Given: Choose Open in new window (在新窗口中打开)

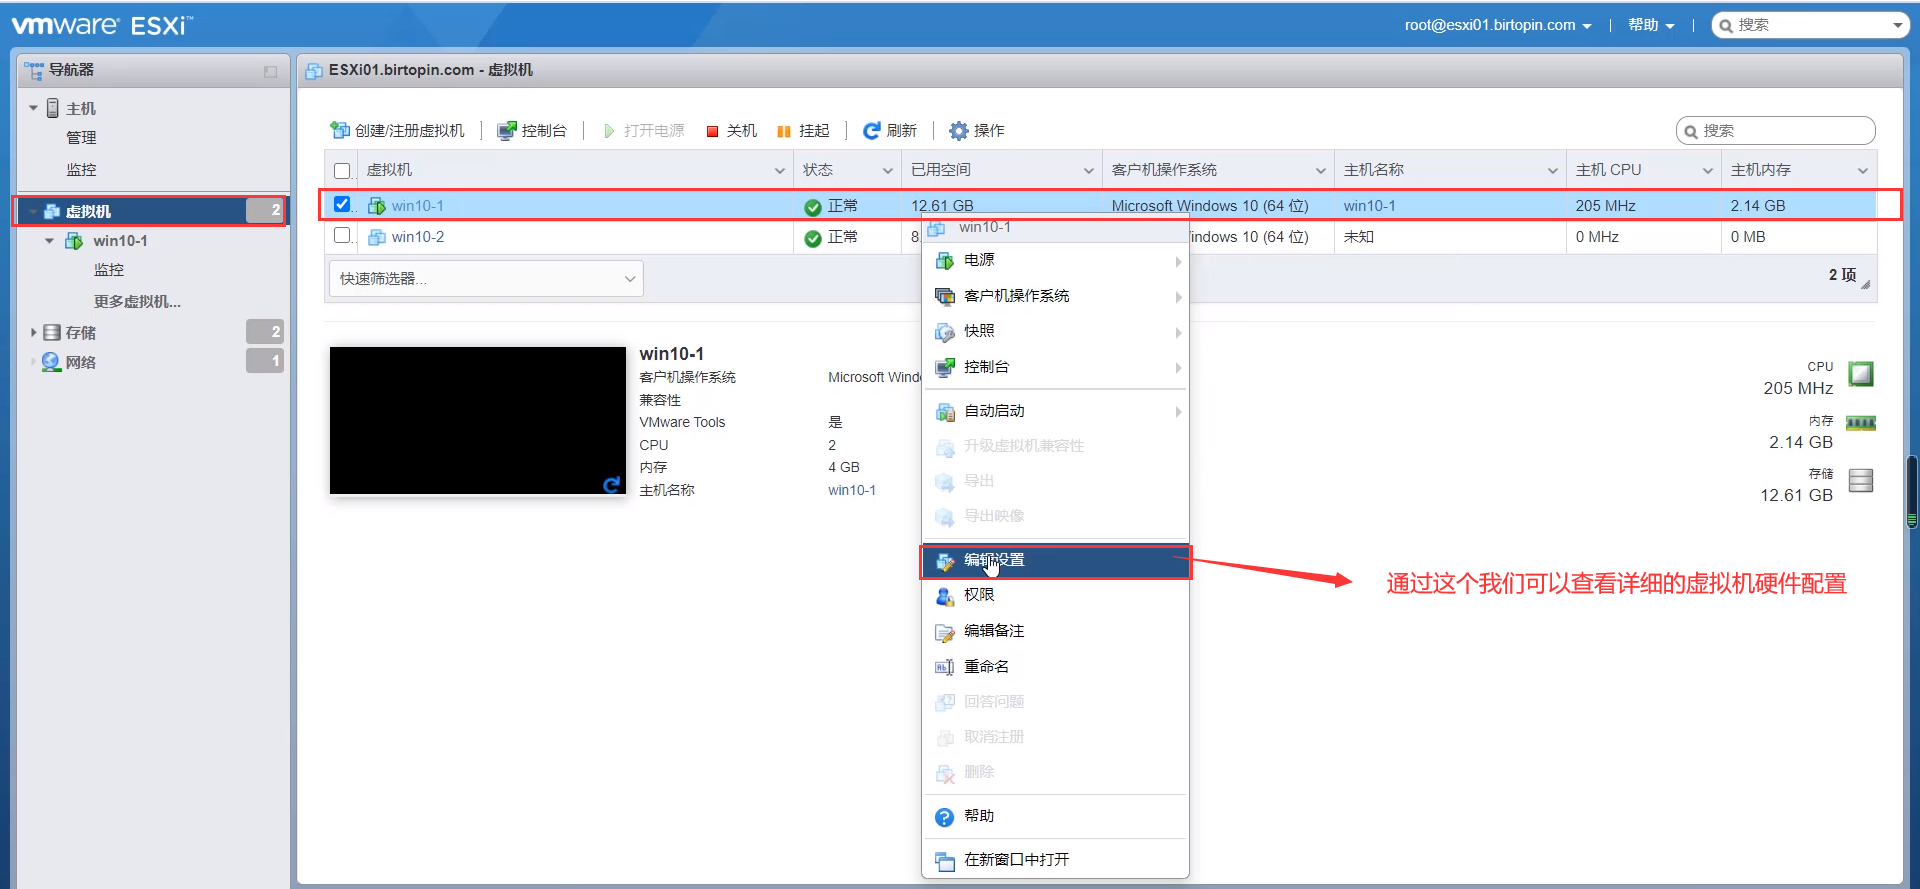Looking at the screenshot, I should click(1055, 860).
